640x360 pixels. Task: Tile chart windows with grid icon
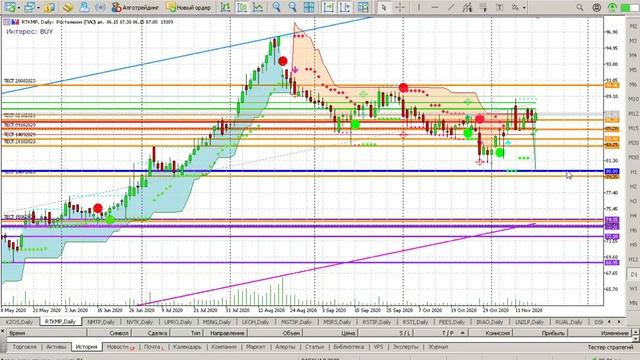coord(309,7)
